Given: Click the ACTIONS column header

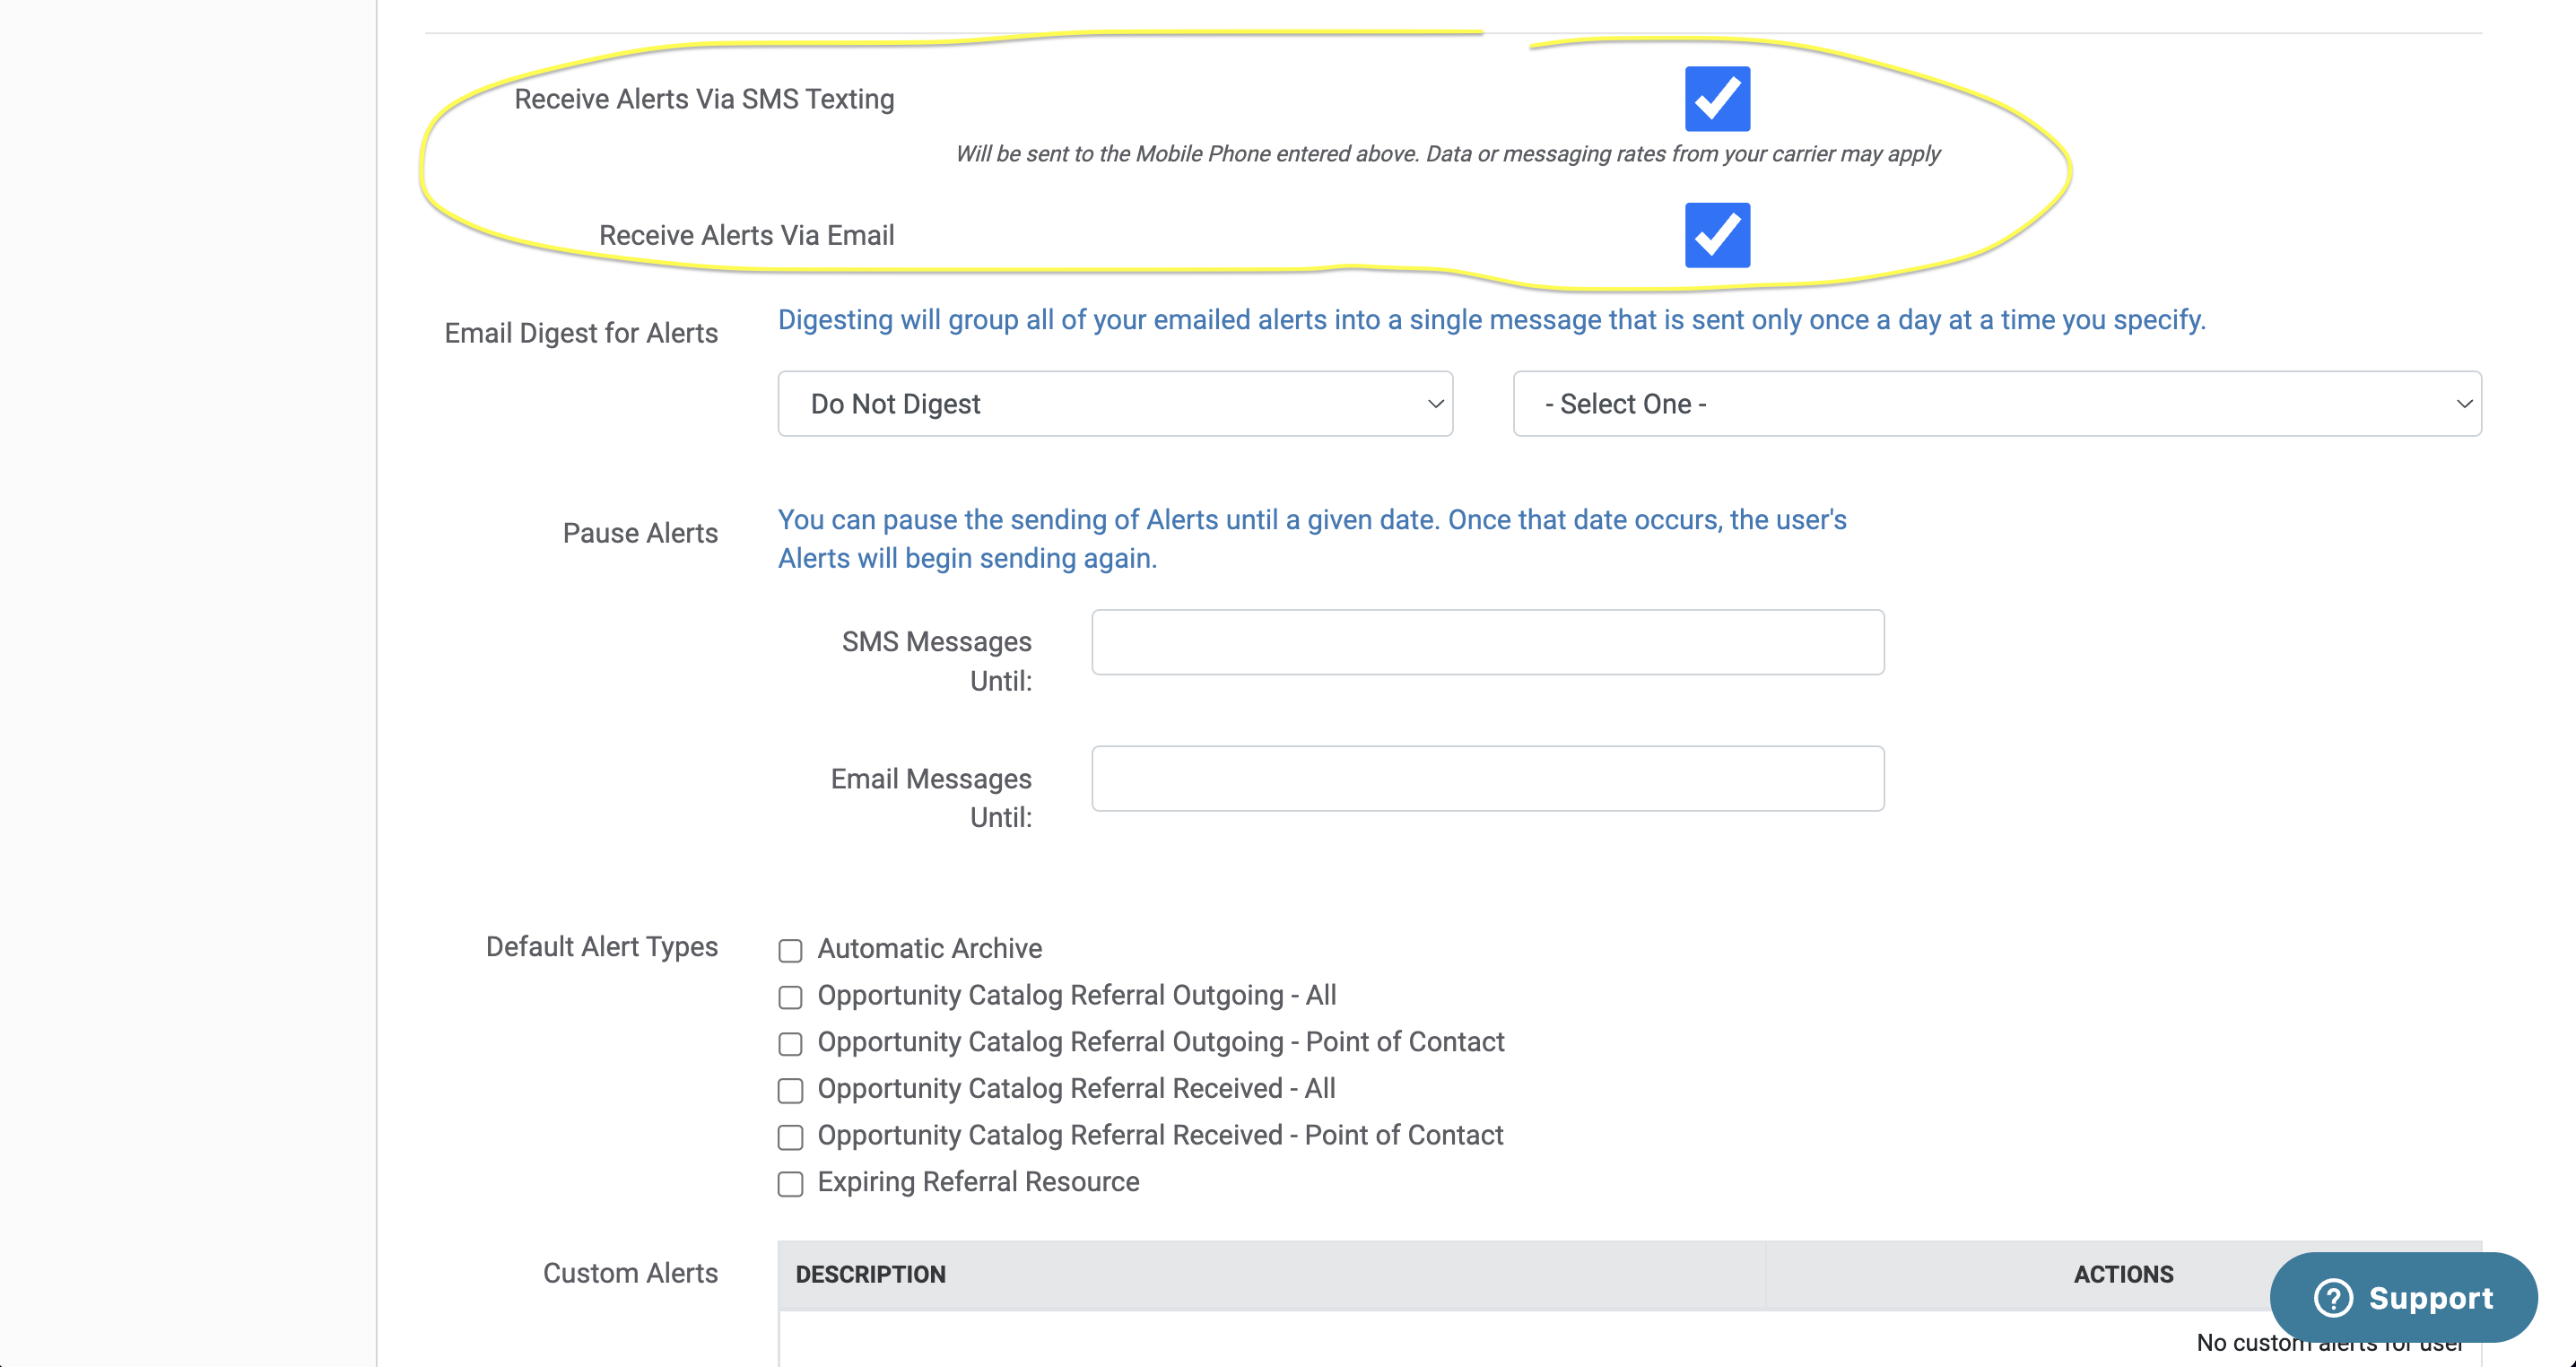Looking at the screenshot, I should coord(2122,1274).
